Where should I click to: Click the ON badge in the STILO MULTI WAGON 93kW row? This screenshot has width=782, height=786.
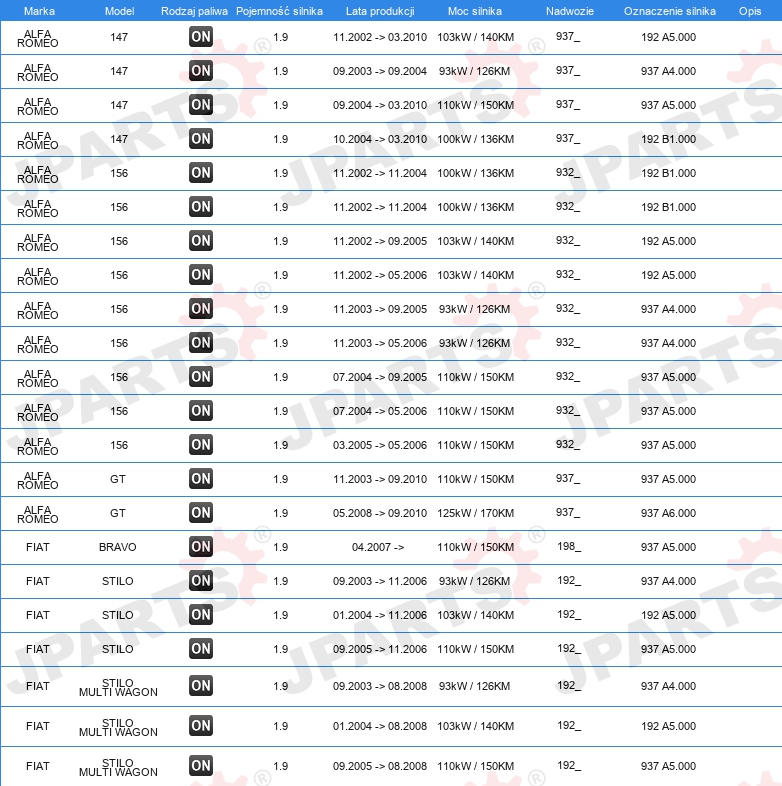(201, 686)
